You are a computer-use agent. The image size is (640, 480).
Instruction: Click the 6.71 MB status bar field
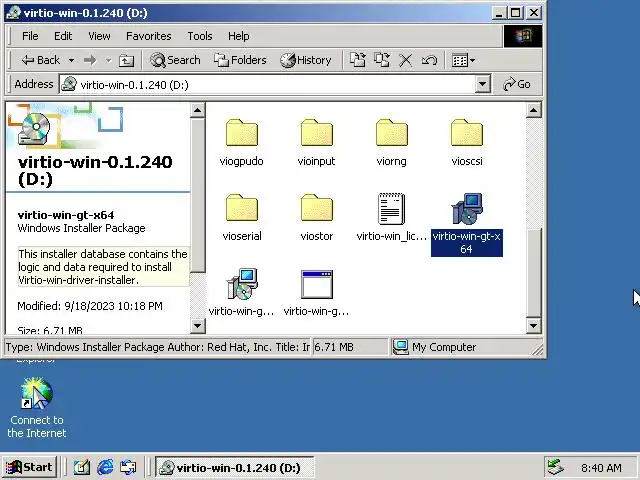(x=350, y=347)
